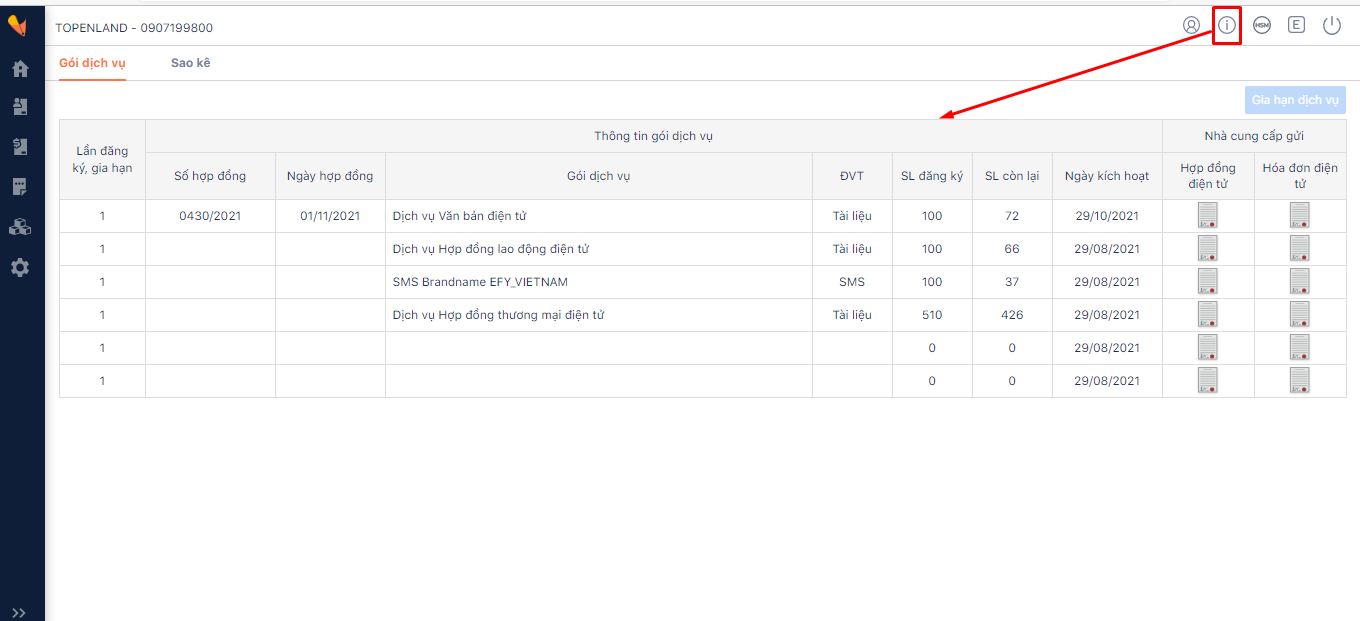Open e-invoice for Hợp đồng lao động điện tử
This screenshot has height=621, width=1360.
pyautogui.click(x=1299, y=248)
